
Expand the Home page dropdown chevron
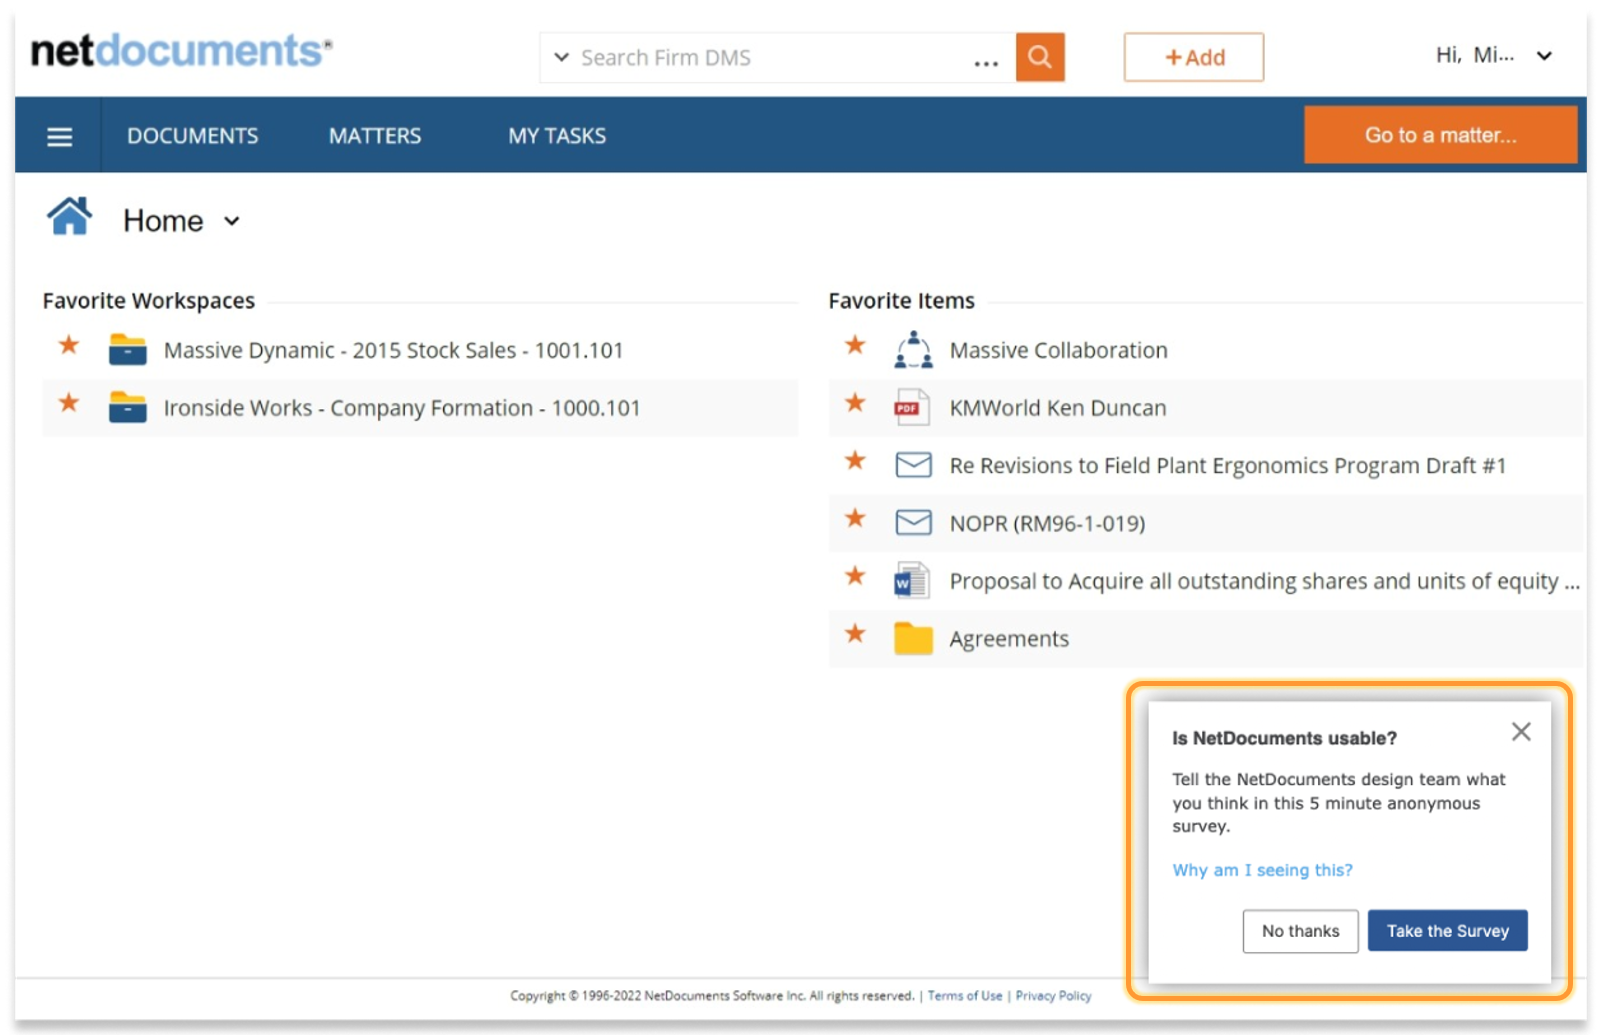click(232, 221)
